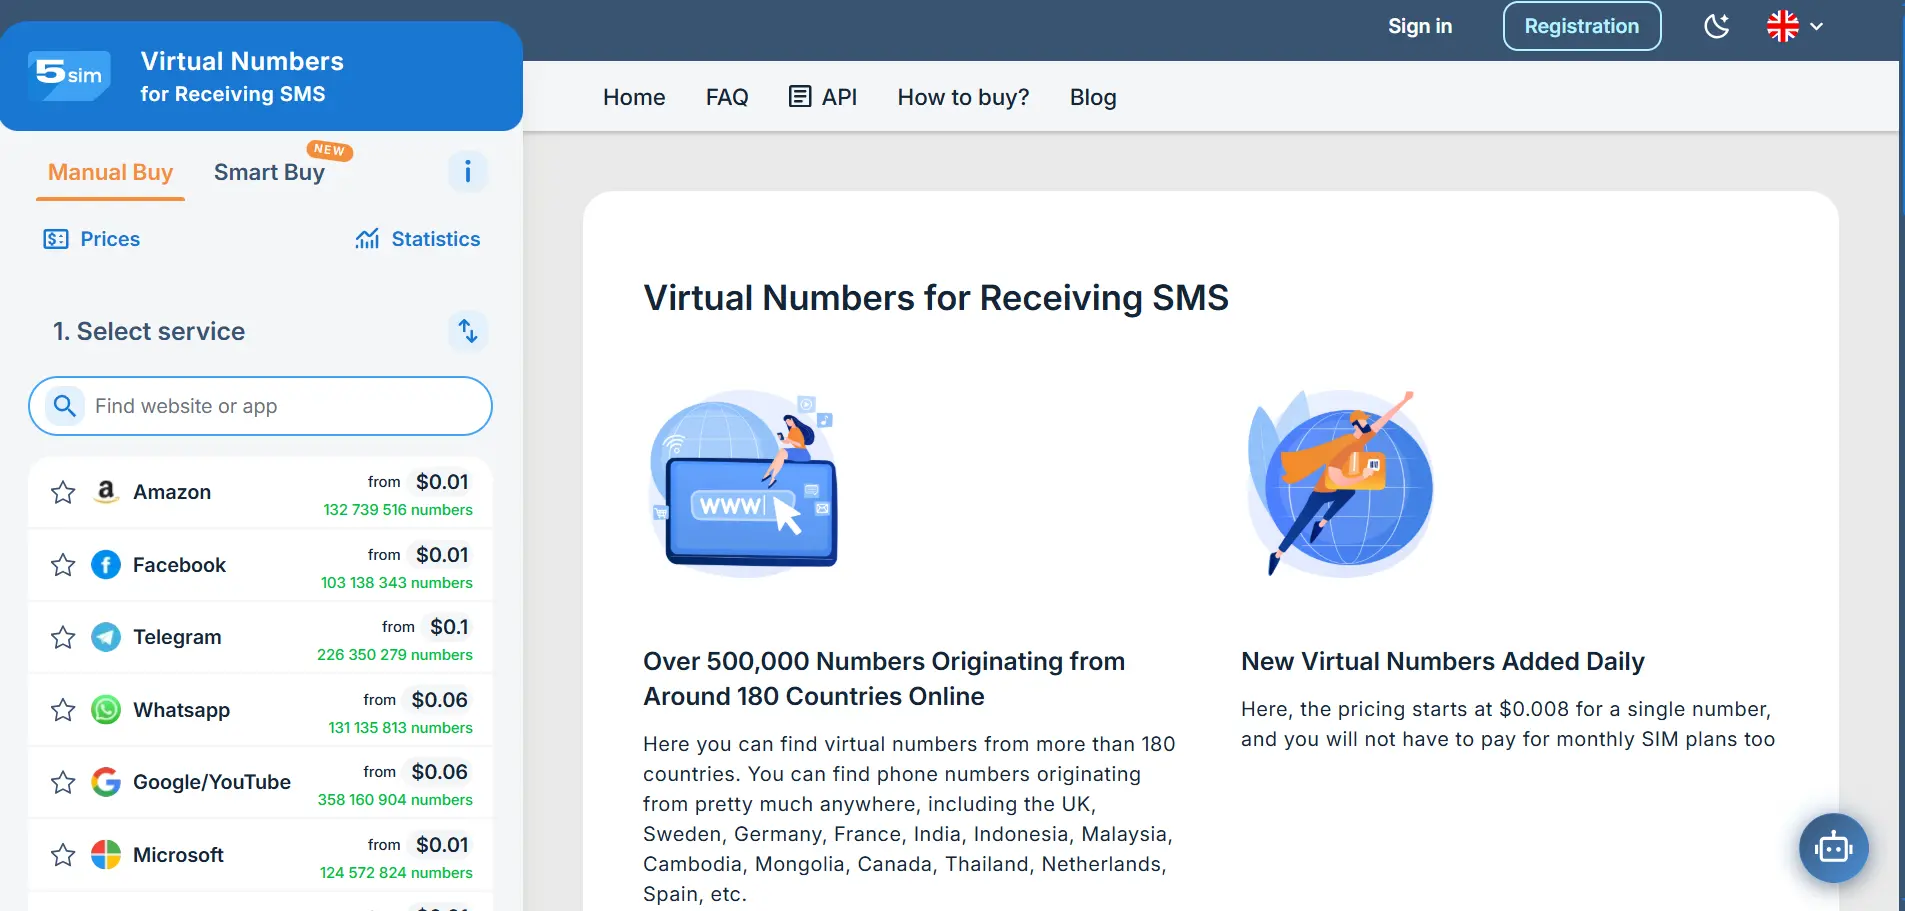1905x911 pixels.
Task: Click the search magnifier icon
Action: [65, 406]
